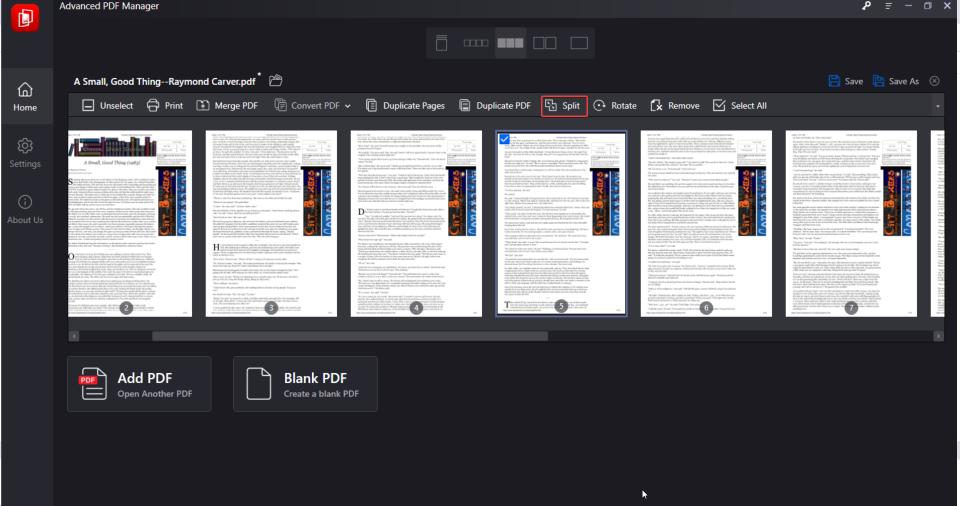Click the Select All checkbox button
960x506 pixels.
click(x=740, y=105)
